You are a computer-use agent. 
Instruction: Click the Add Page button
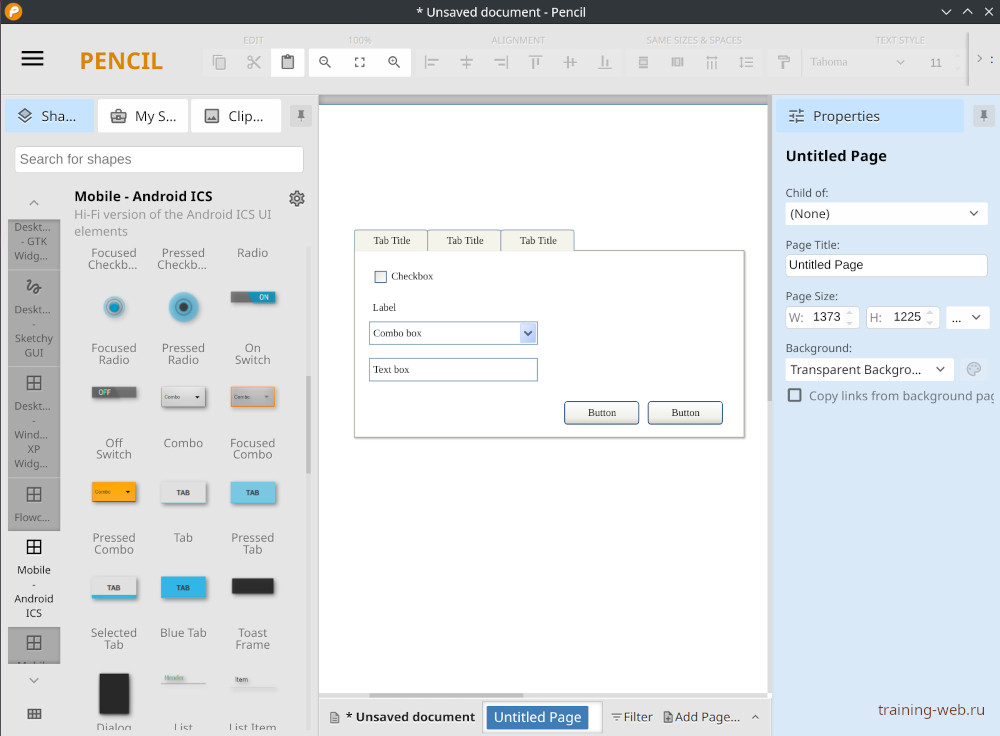[702, 717]
